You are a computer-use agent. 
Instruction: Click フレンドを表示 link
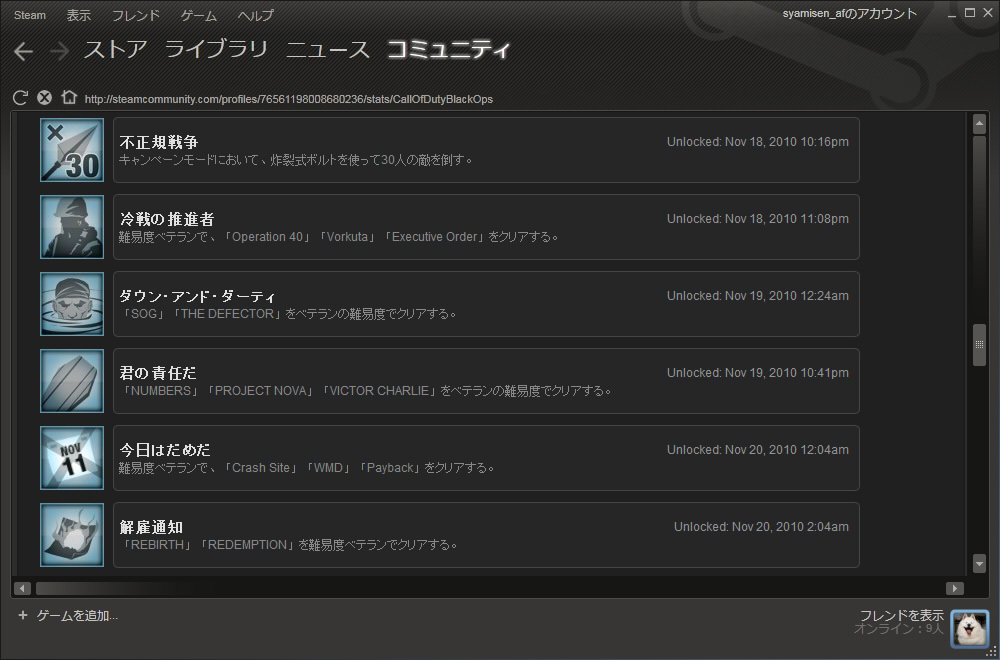point(902,615)
